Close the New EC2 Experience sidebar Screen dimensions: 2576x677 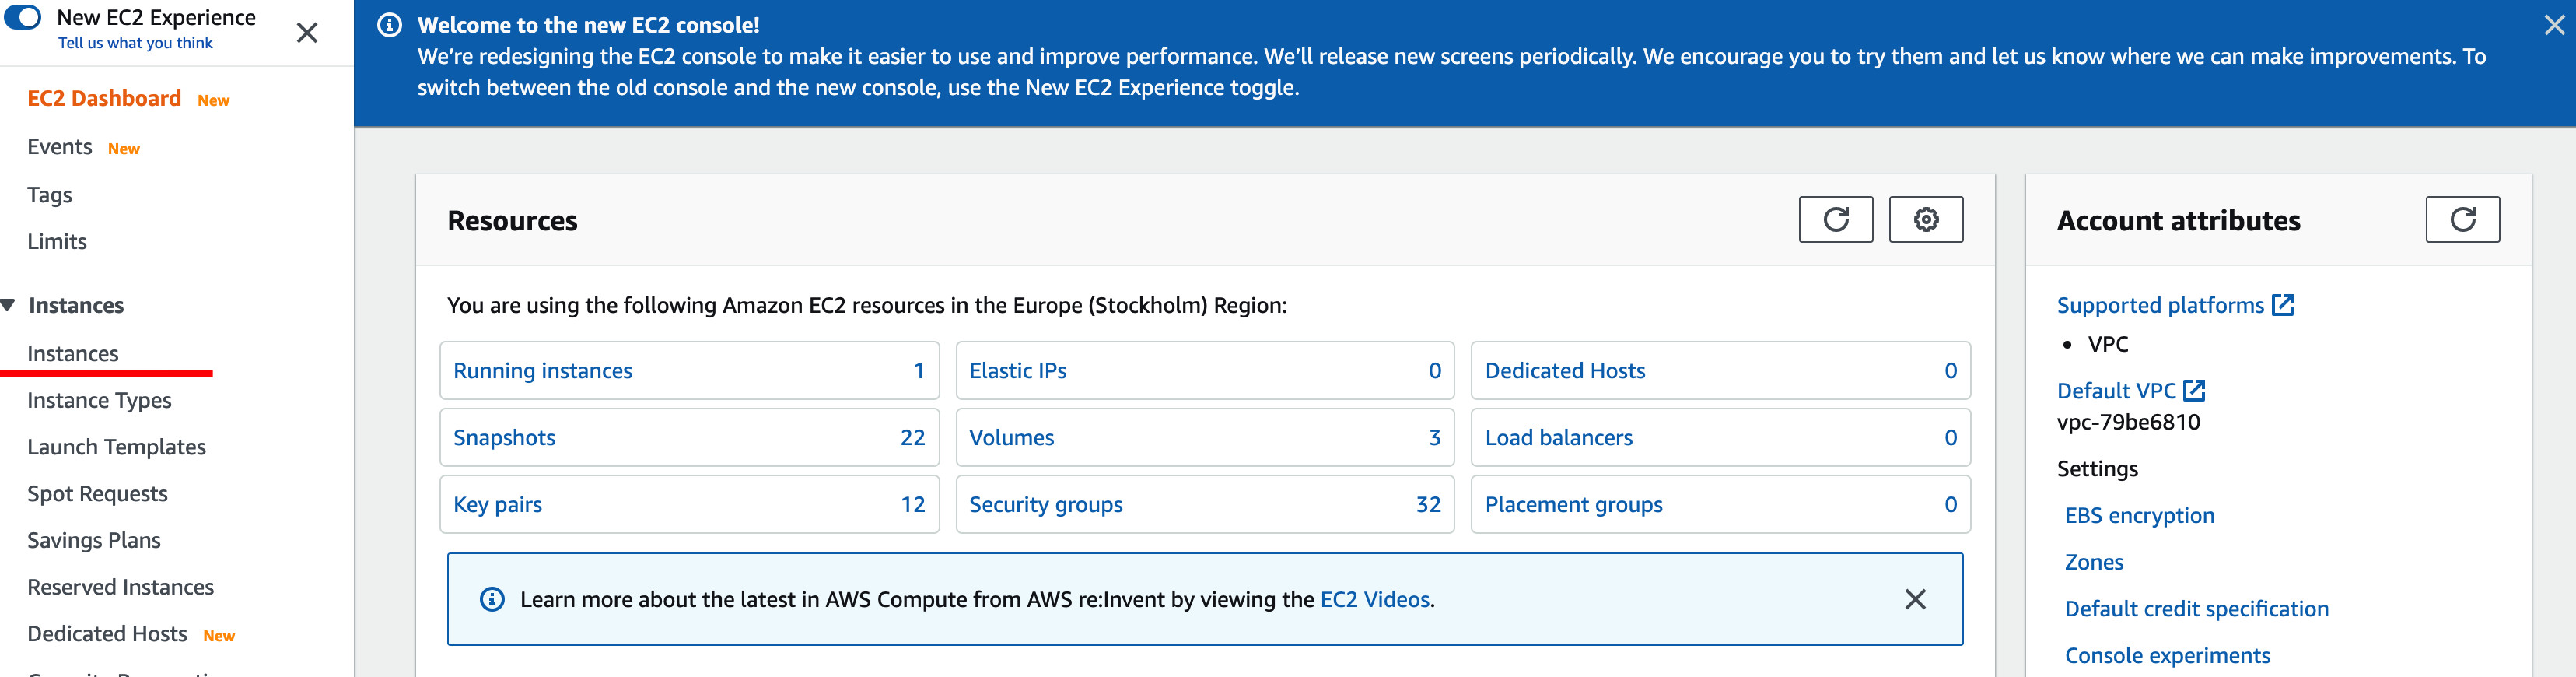307,33
